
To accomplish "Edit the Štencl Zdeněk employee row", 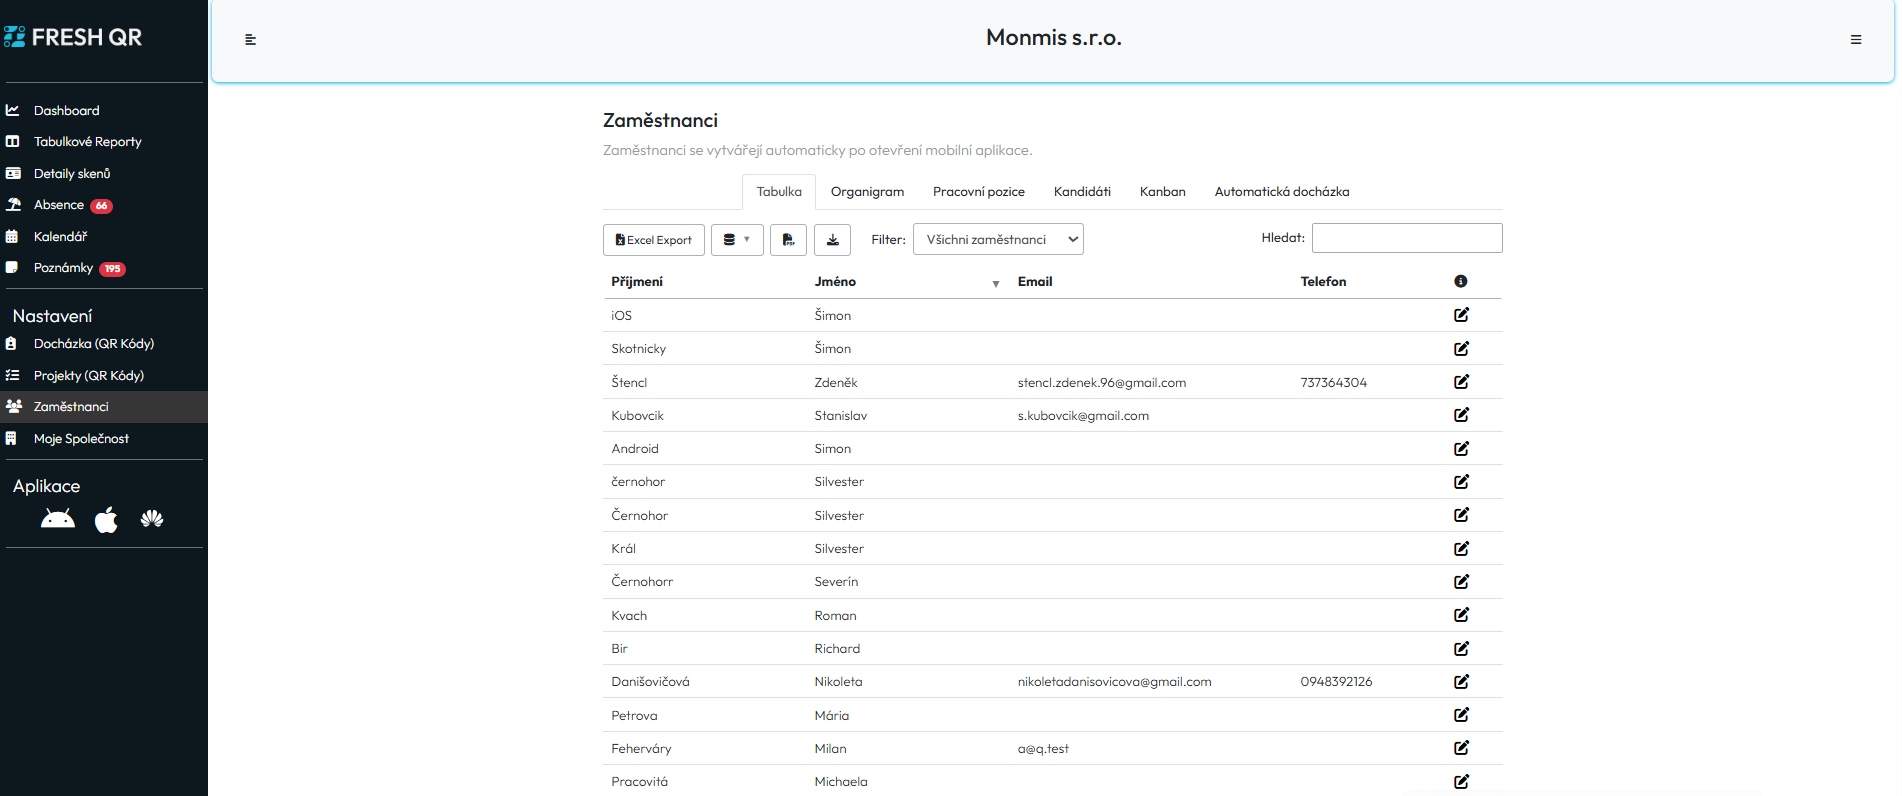I will tap(1461, 382).
